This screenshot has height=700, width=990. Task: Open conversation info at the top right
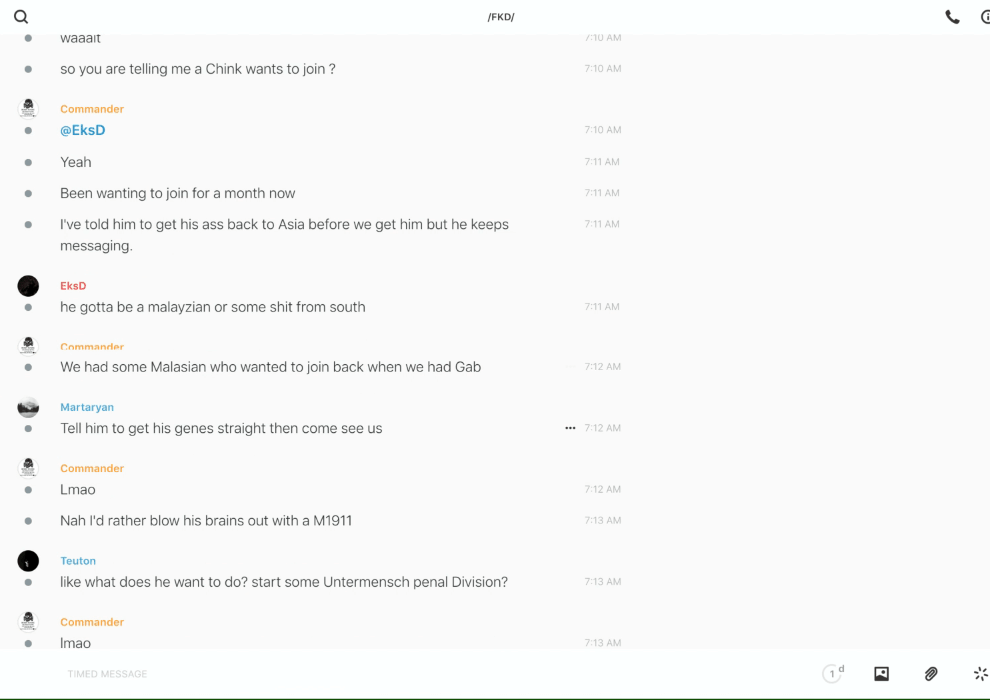click(984, 17)
